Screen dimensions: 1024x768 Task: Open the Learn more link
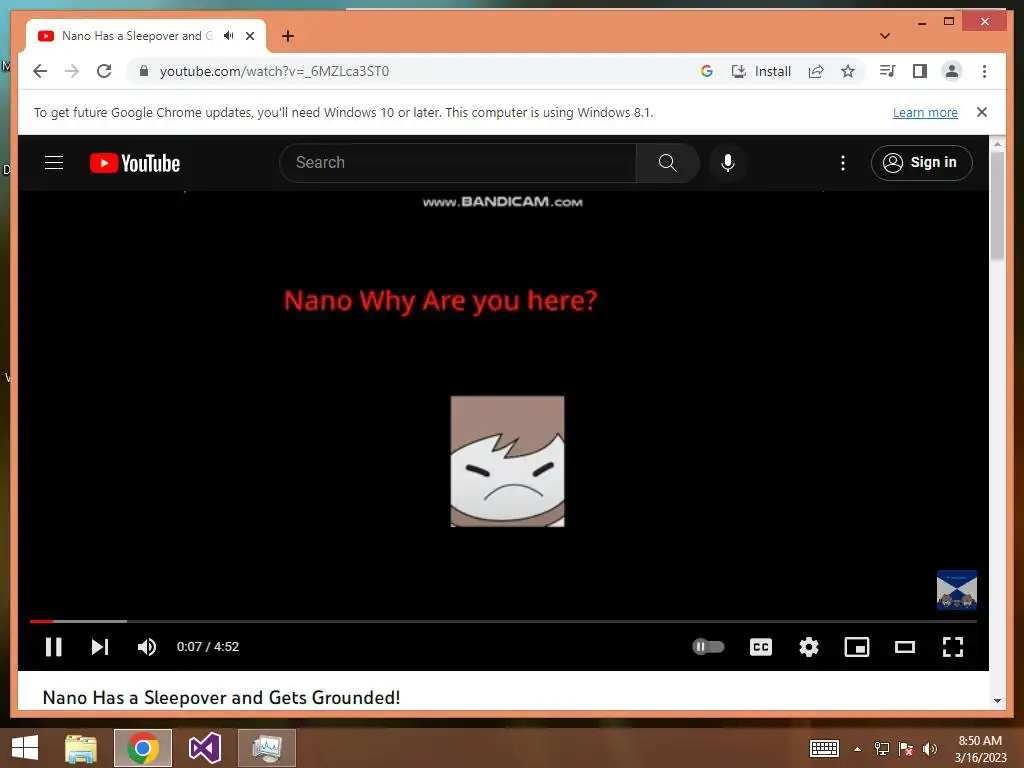925,112
